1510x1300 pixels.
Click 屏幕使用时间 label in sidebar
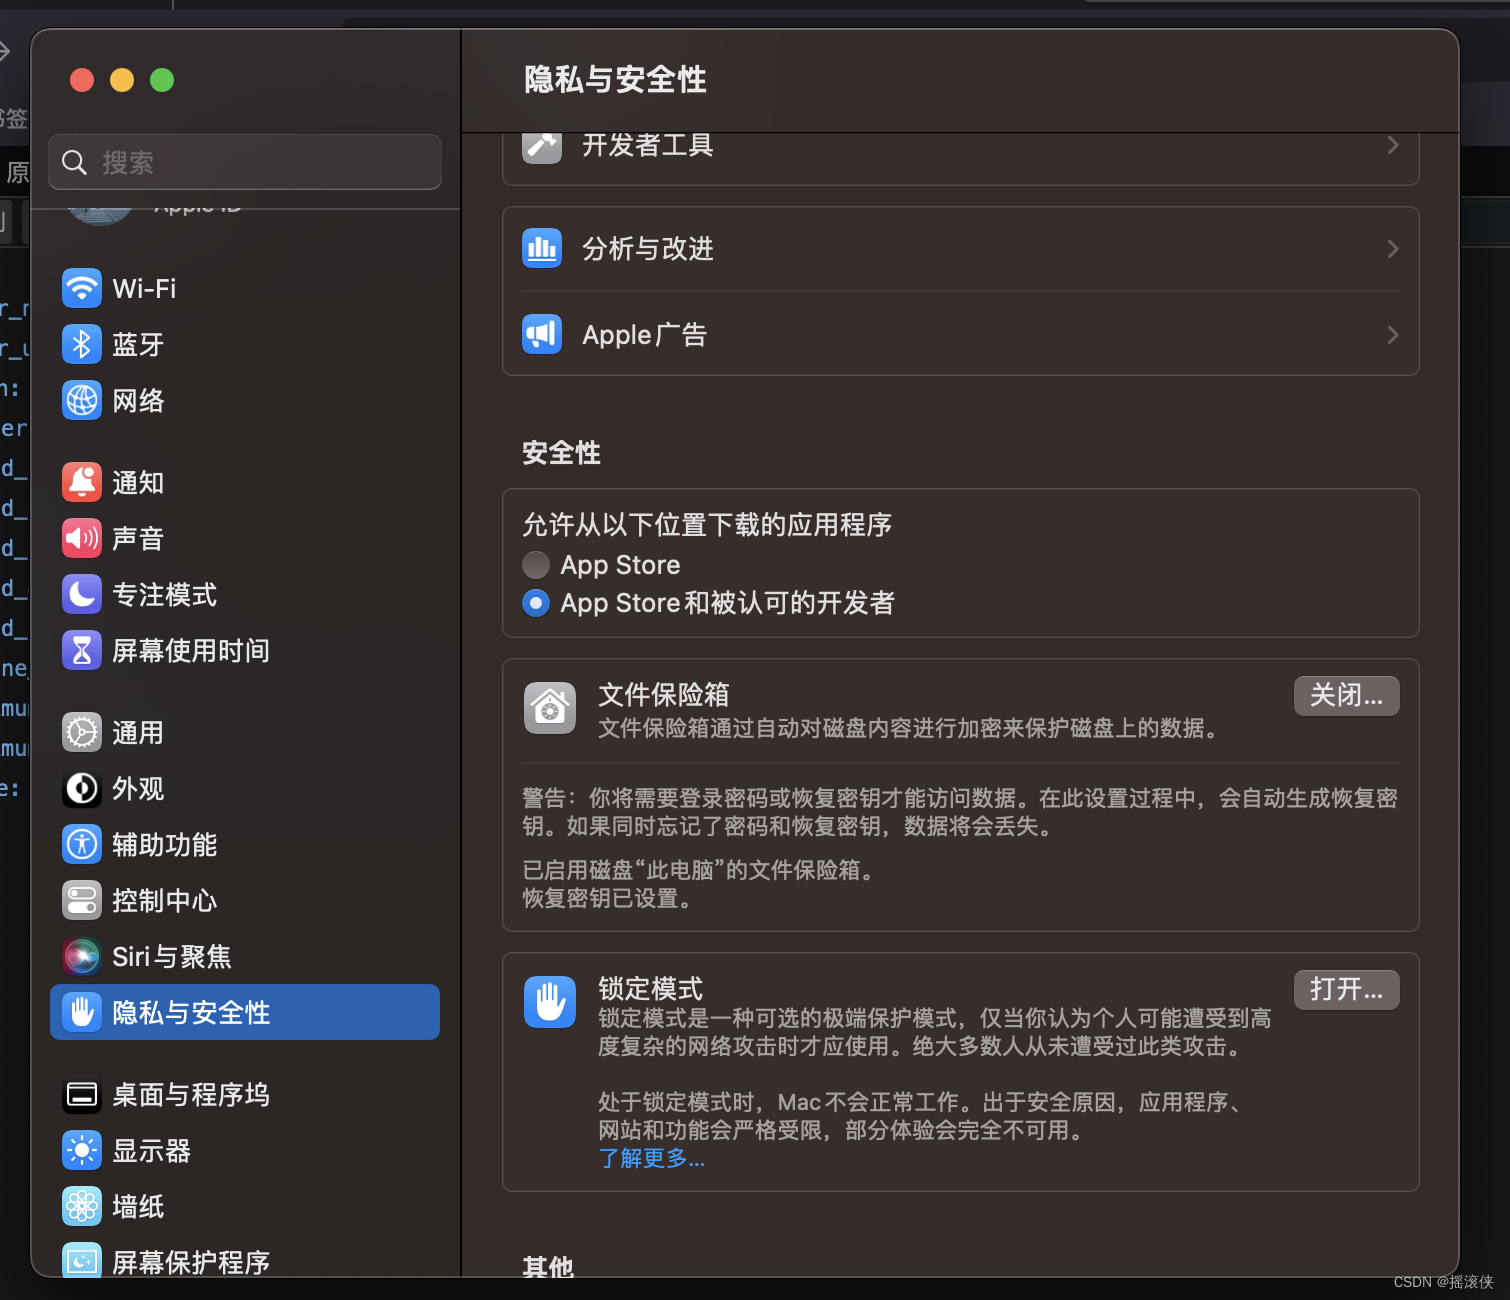point(191,651)
